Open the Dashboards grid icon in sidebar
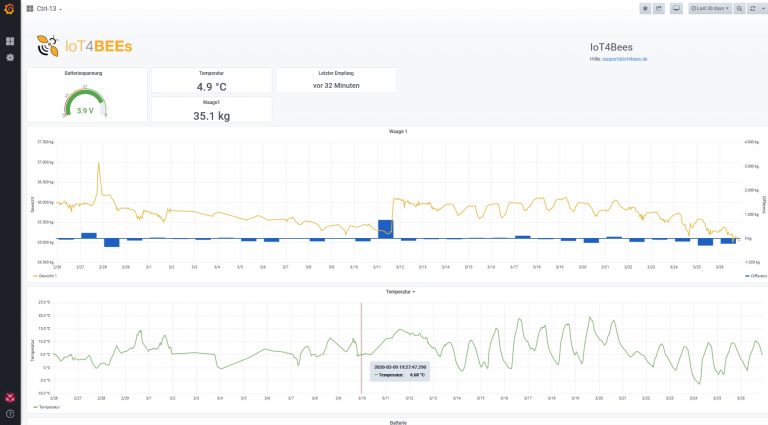Image resolution: width=768 pixels, height=425 pixels. [10, 41]
